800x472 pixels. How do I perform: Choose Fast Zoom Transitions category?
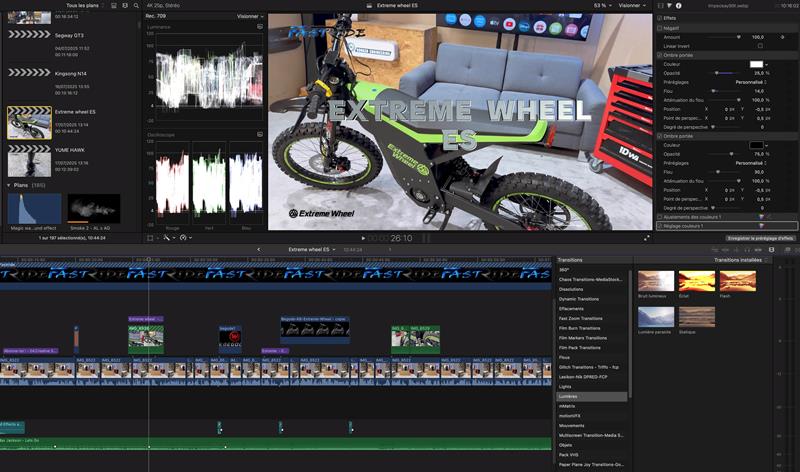coord(592,318)
